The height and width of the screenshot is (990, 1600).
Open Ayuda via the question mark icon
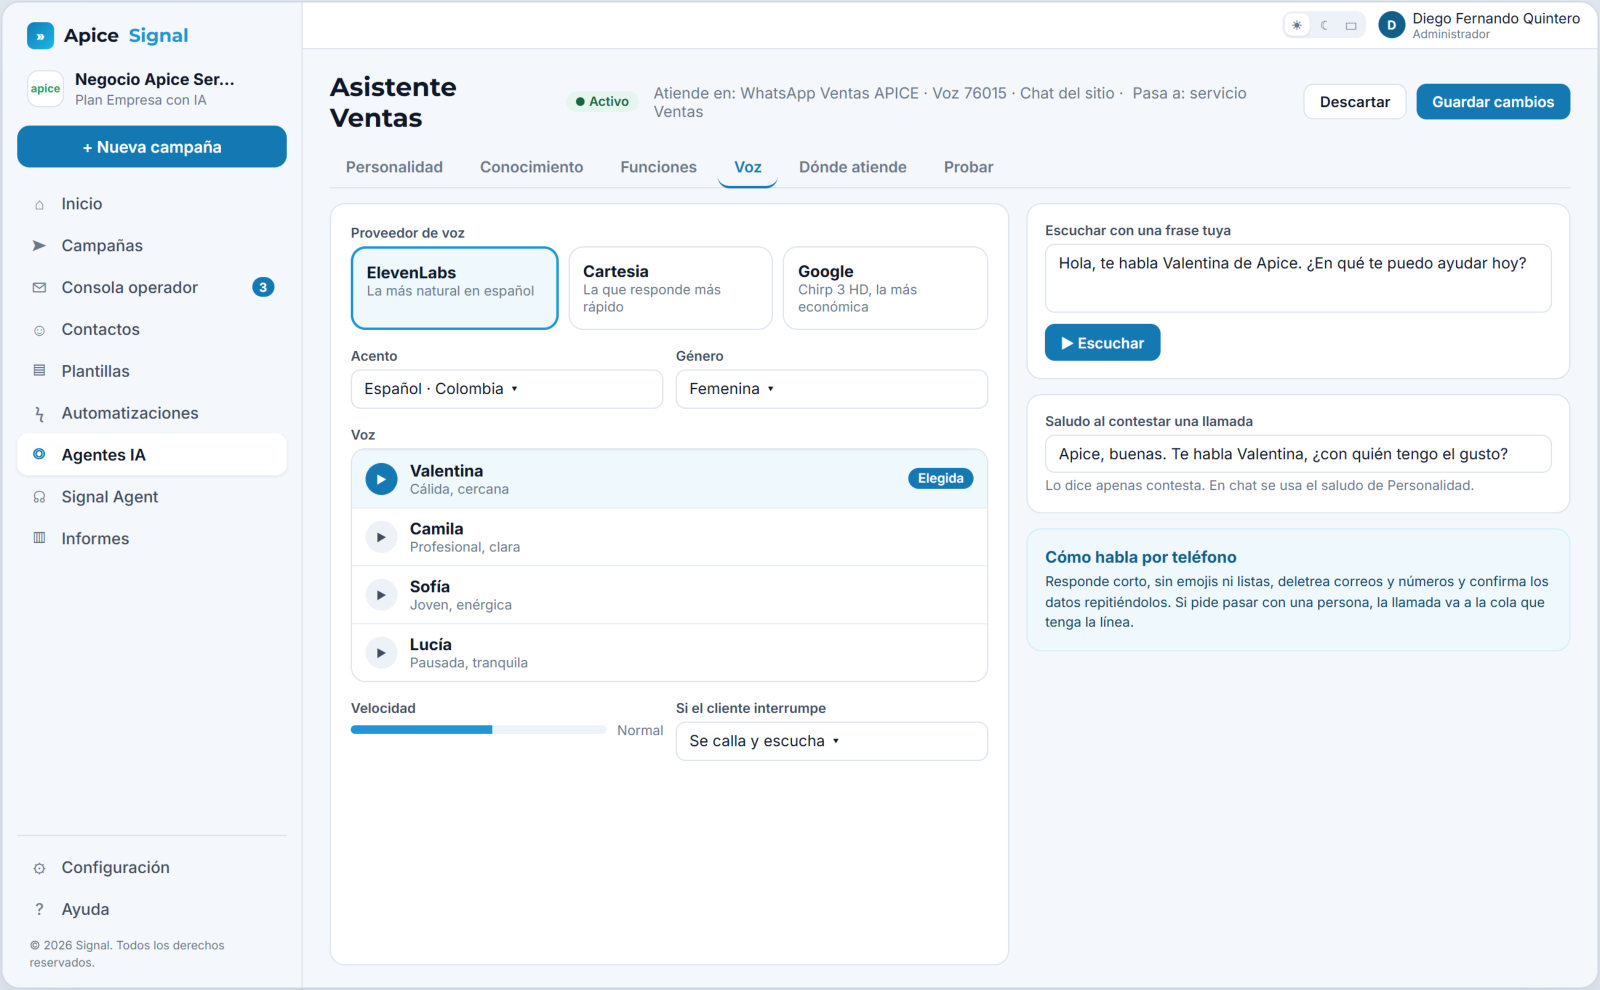coord(40,910)
